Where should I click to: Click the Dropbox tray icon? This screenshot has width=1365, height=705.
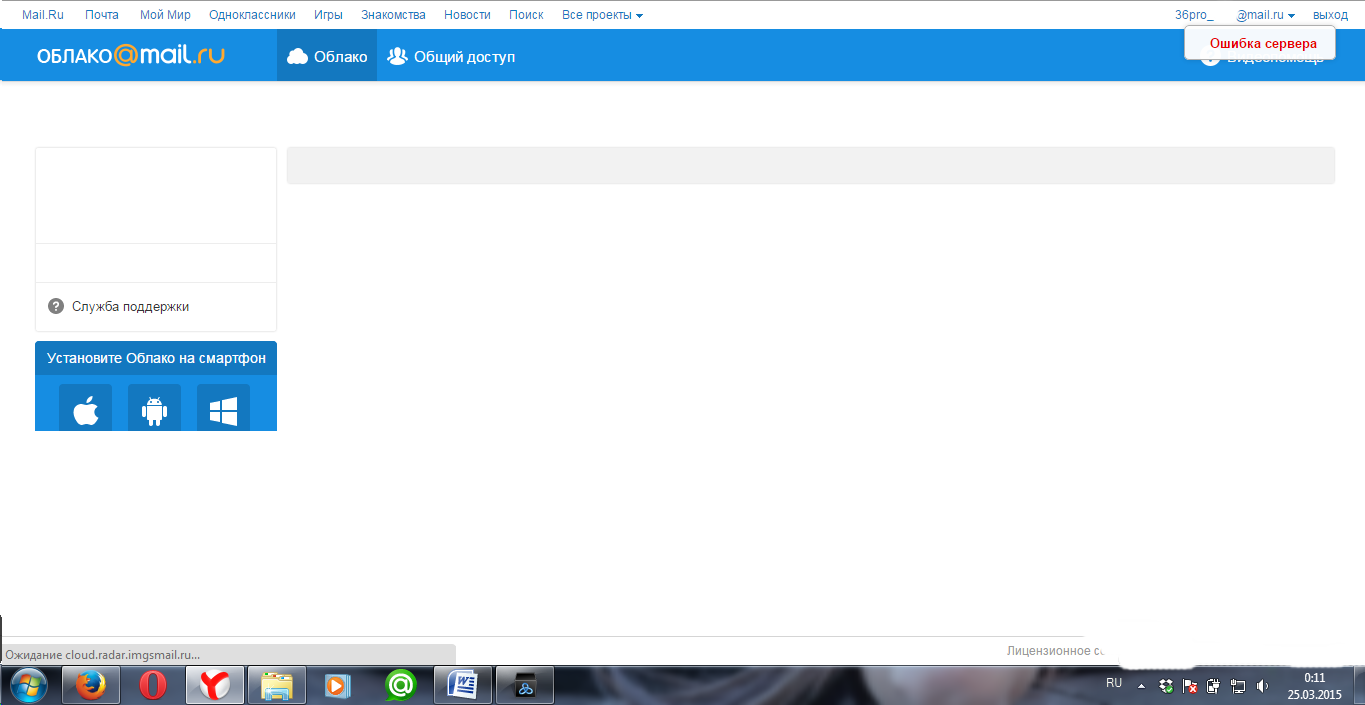1166,686
